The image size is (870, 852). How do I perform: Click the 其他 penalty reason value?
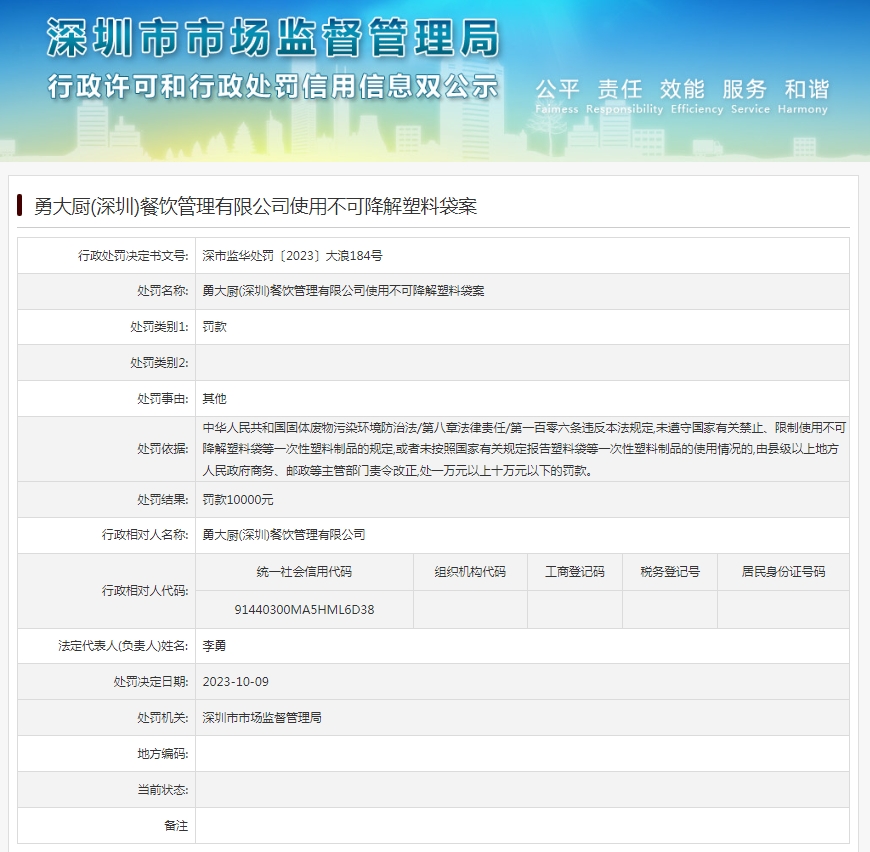tap(214, 399)
